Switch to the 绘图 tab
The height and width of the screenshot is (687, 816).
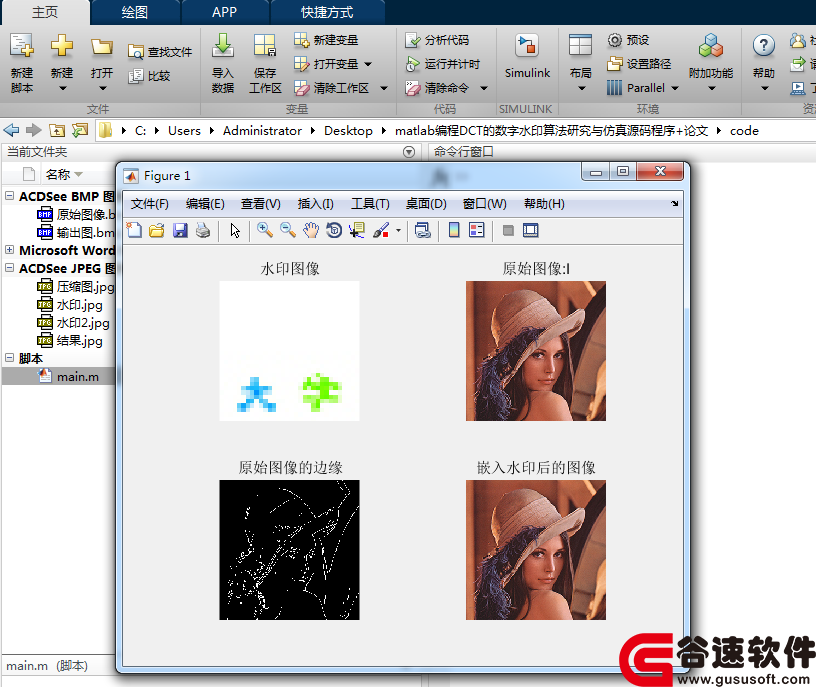[134, 12]
